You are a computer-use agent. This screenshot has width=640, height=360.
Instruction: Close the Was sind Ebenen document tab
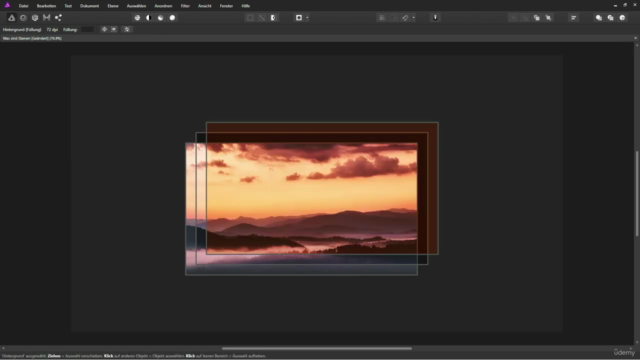[x=635, y=38]
